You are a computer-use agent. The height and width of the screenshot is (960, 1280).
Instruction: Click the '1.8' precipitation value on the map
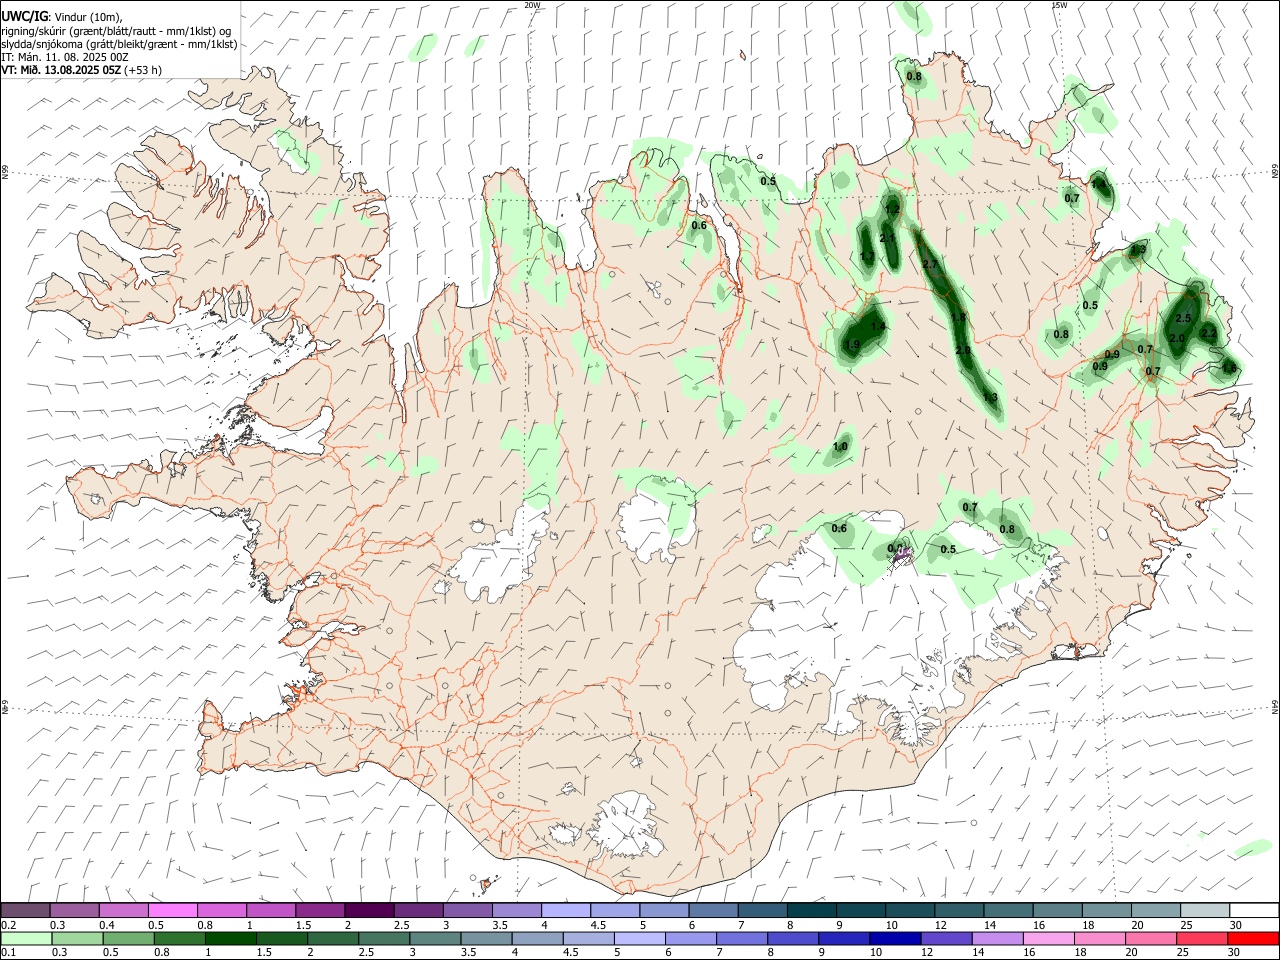(x=959, y=318)
